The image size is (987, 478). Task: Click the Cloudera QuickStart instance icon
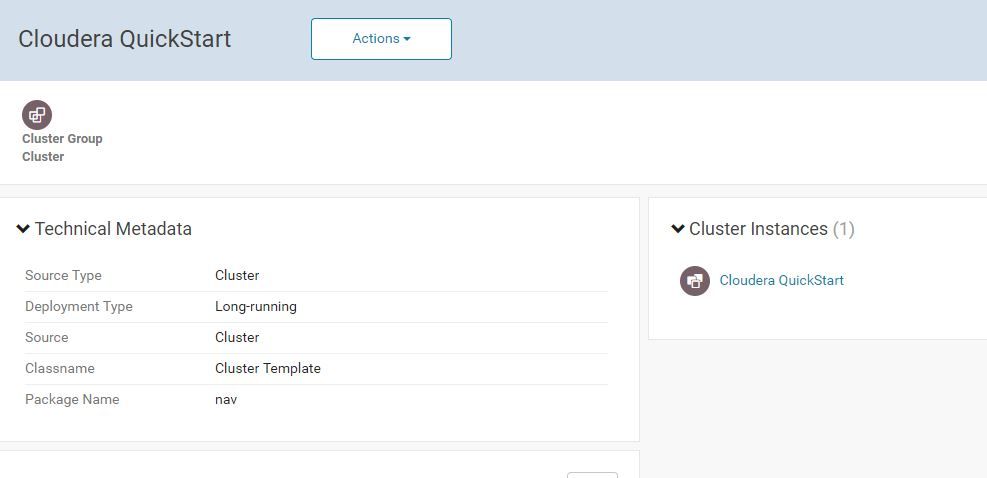coord(695,281)
